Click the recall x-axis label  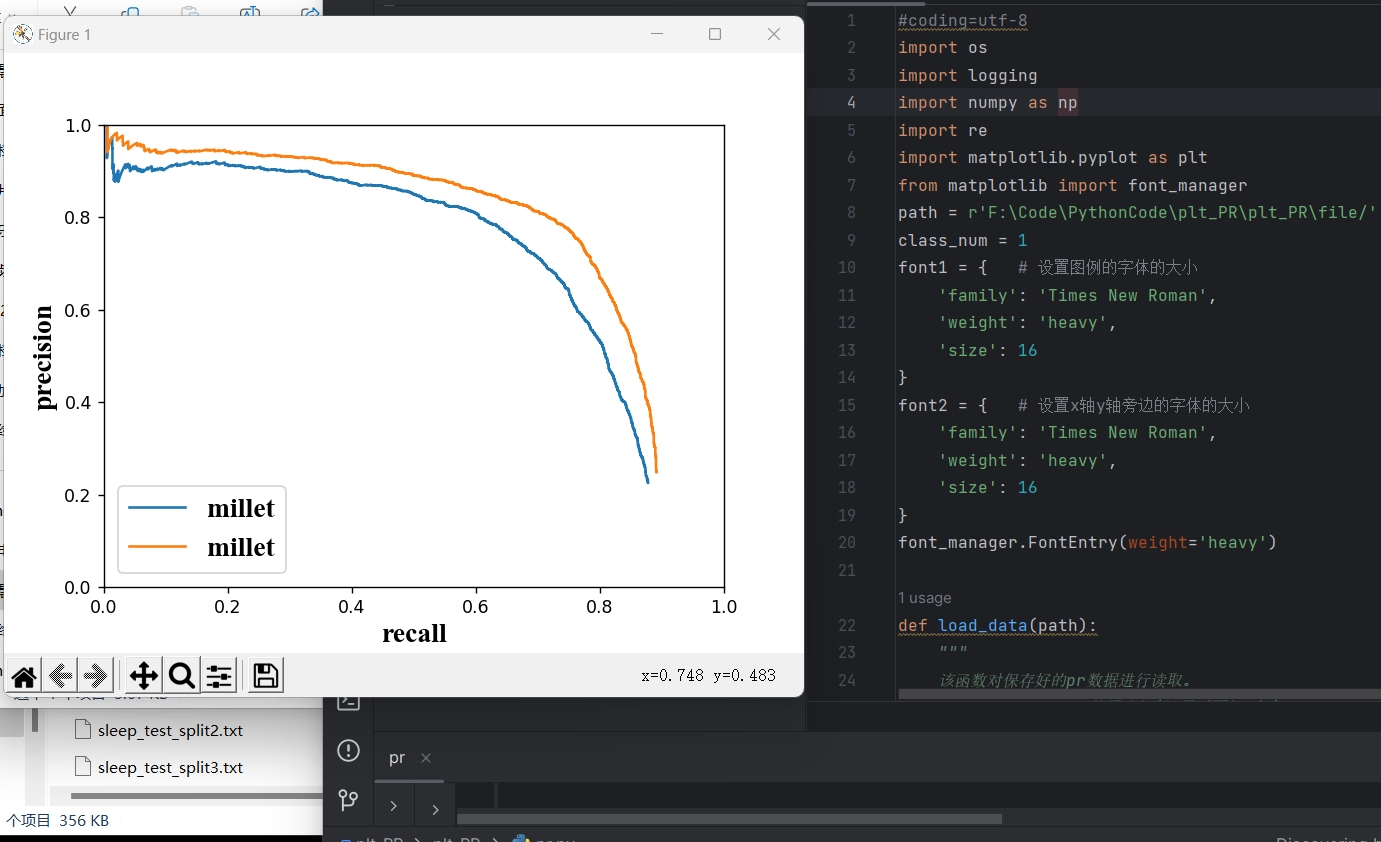click(414, 633)
